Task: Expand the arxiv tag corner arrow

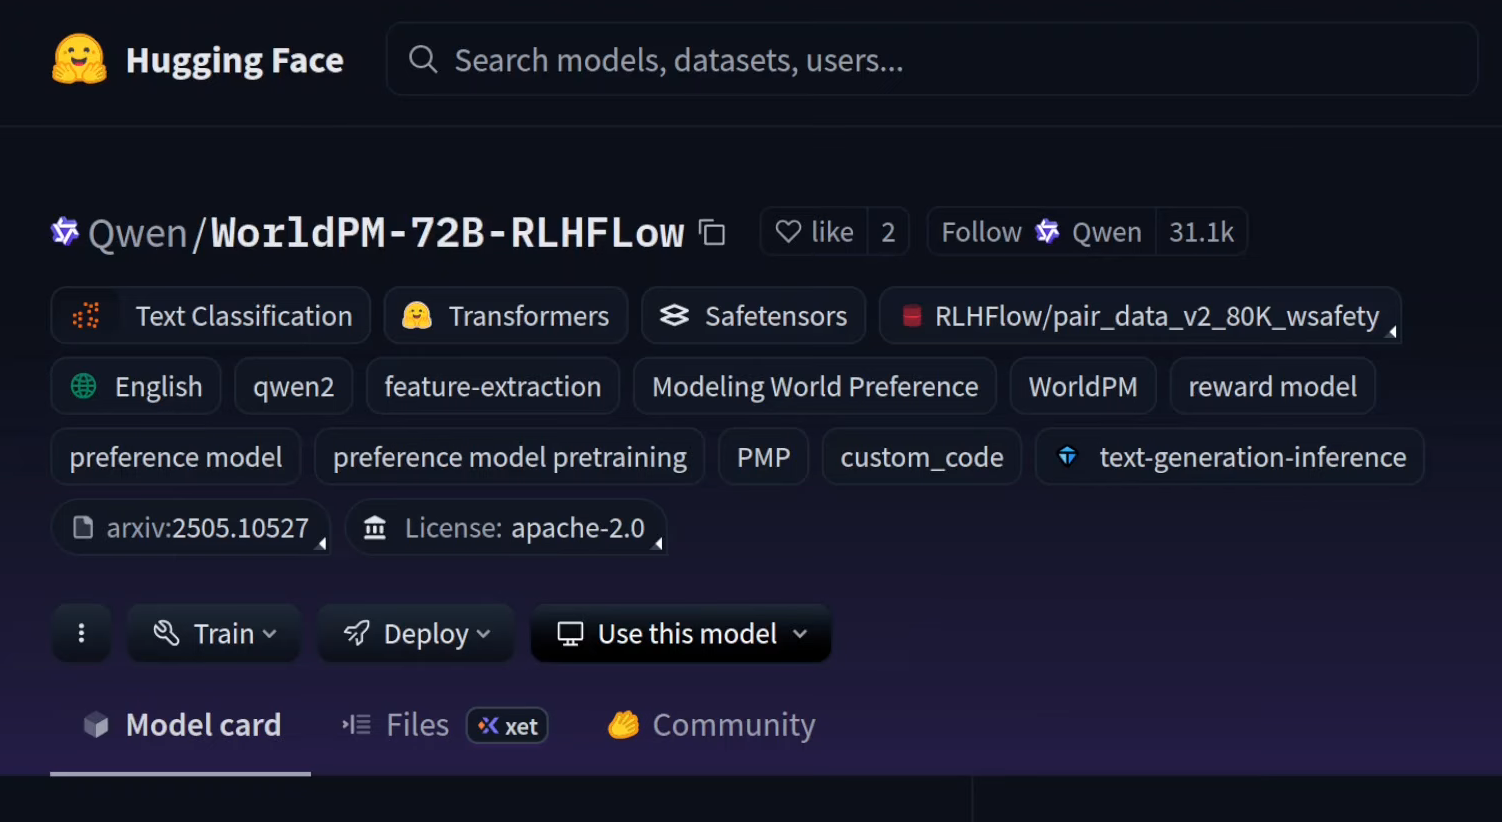Action: [320, 543]
